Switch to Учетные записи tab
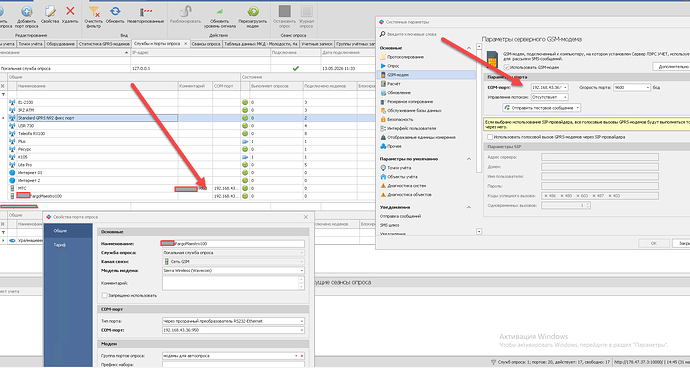 pos(316,44)
